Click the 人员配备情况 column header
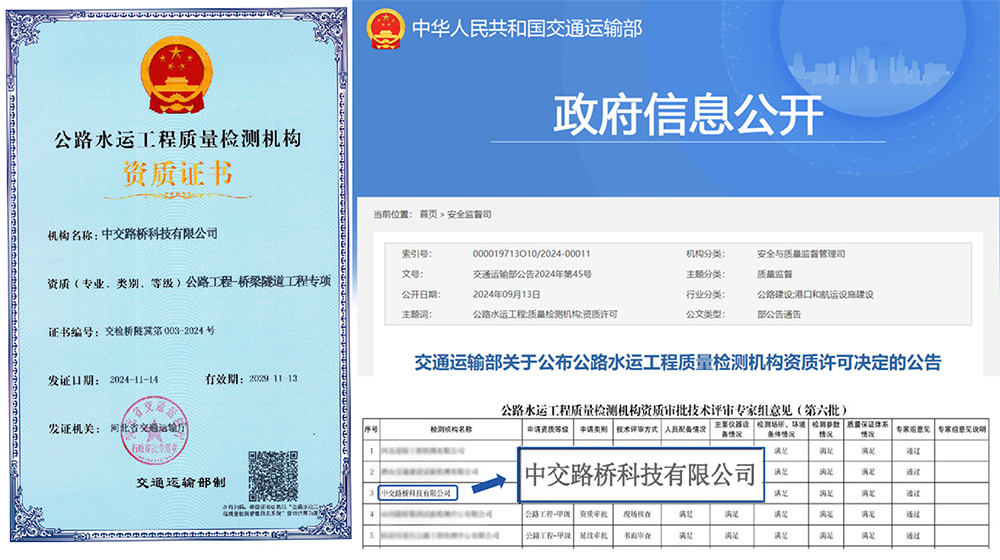This screenshot has height=560, width=1000. point(686,429)
